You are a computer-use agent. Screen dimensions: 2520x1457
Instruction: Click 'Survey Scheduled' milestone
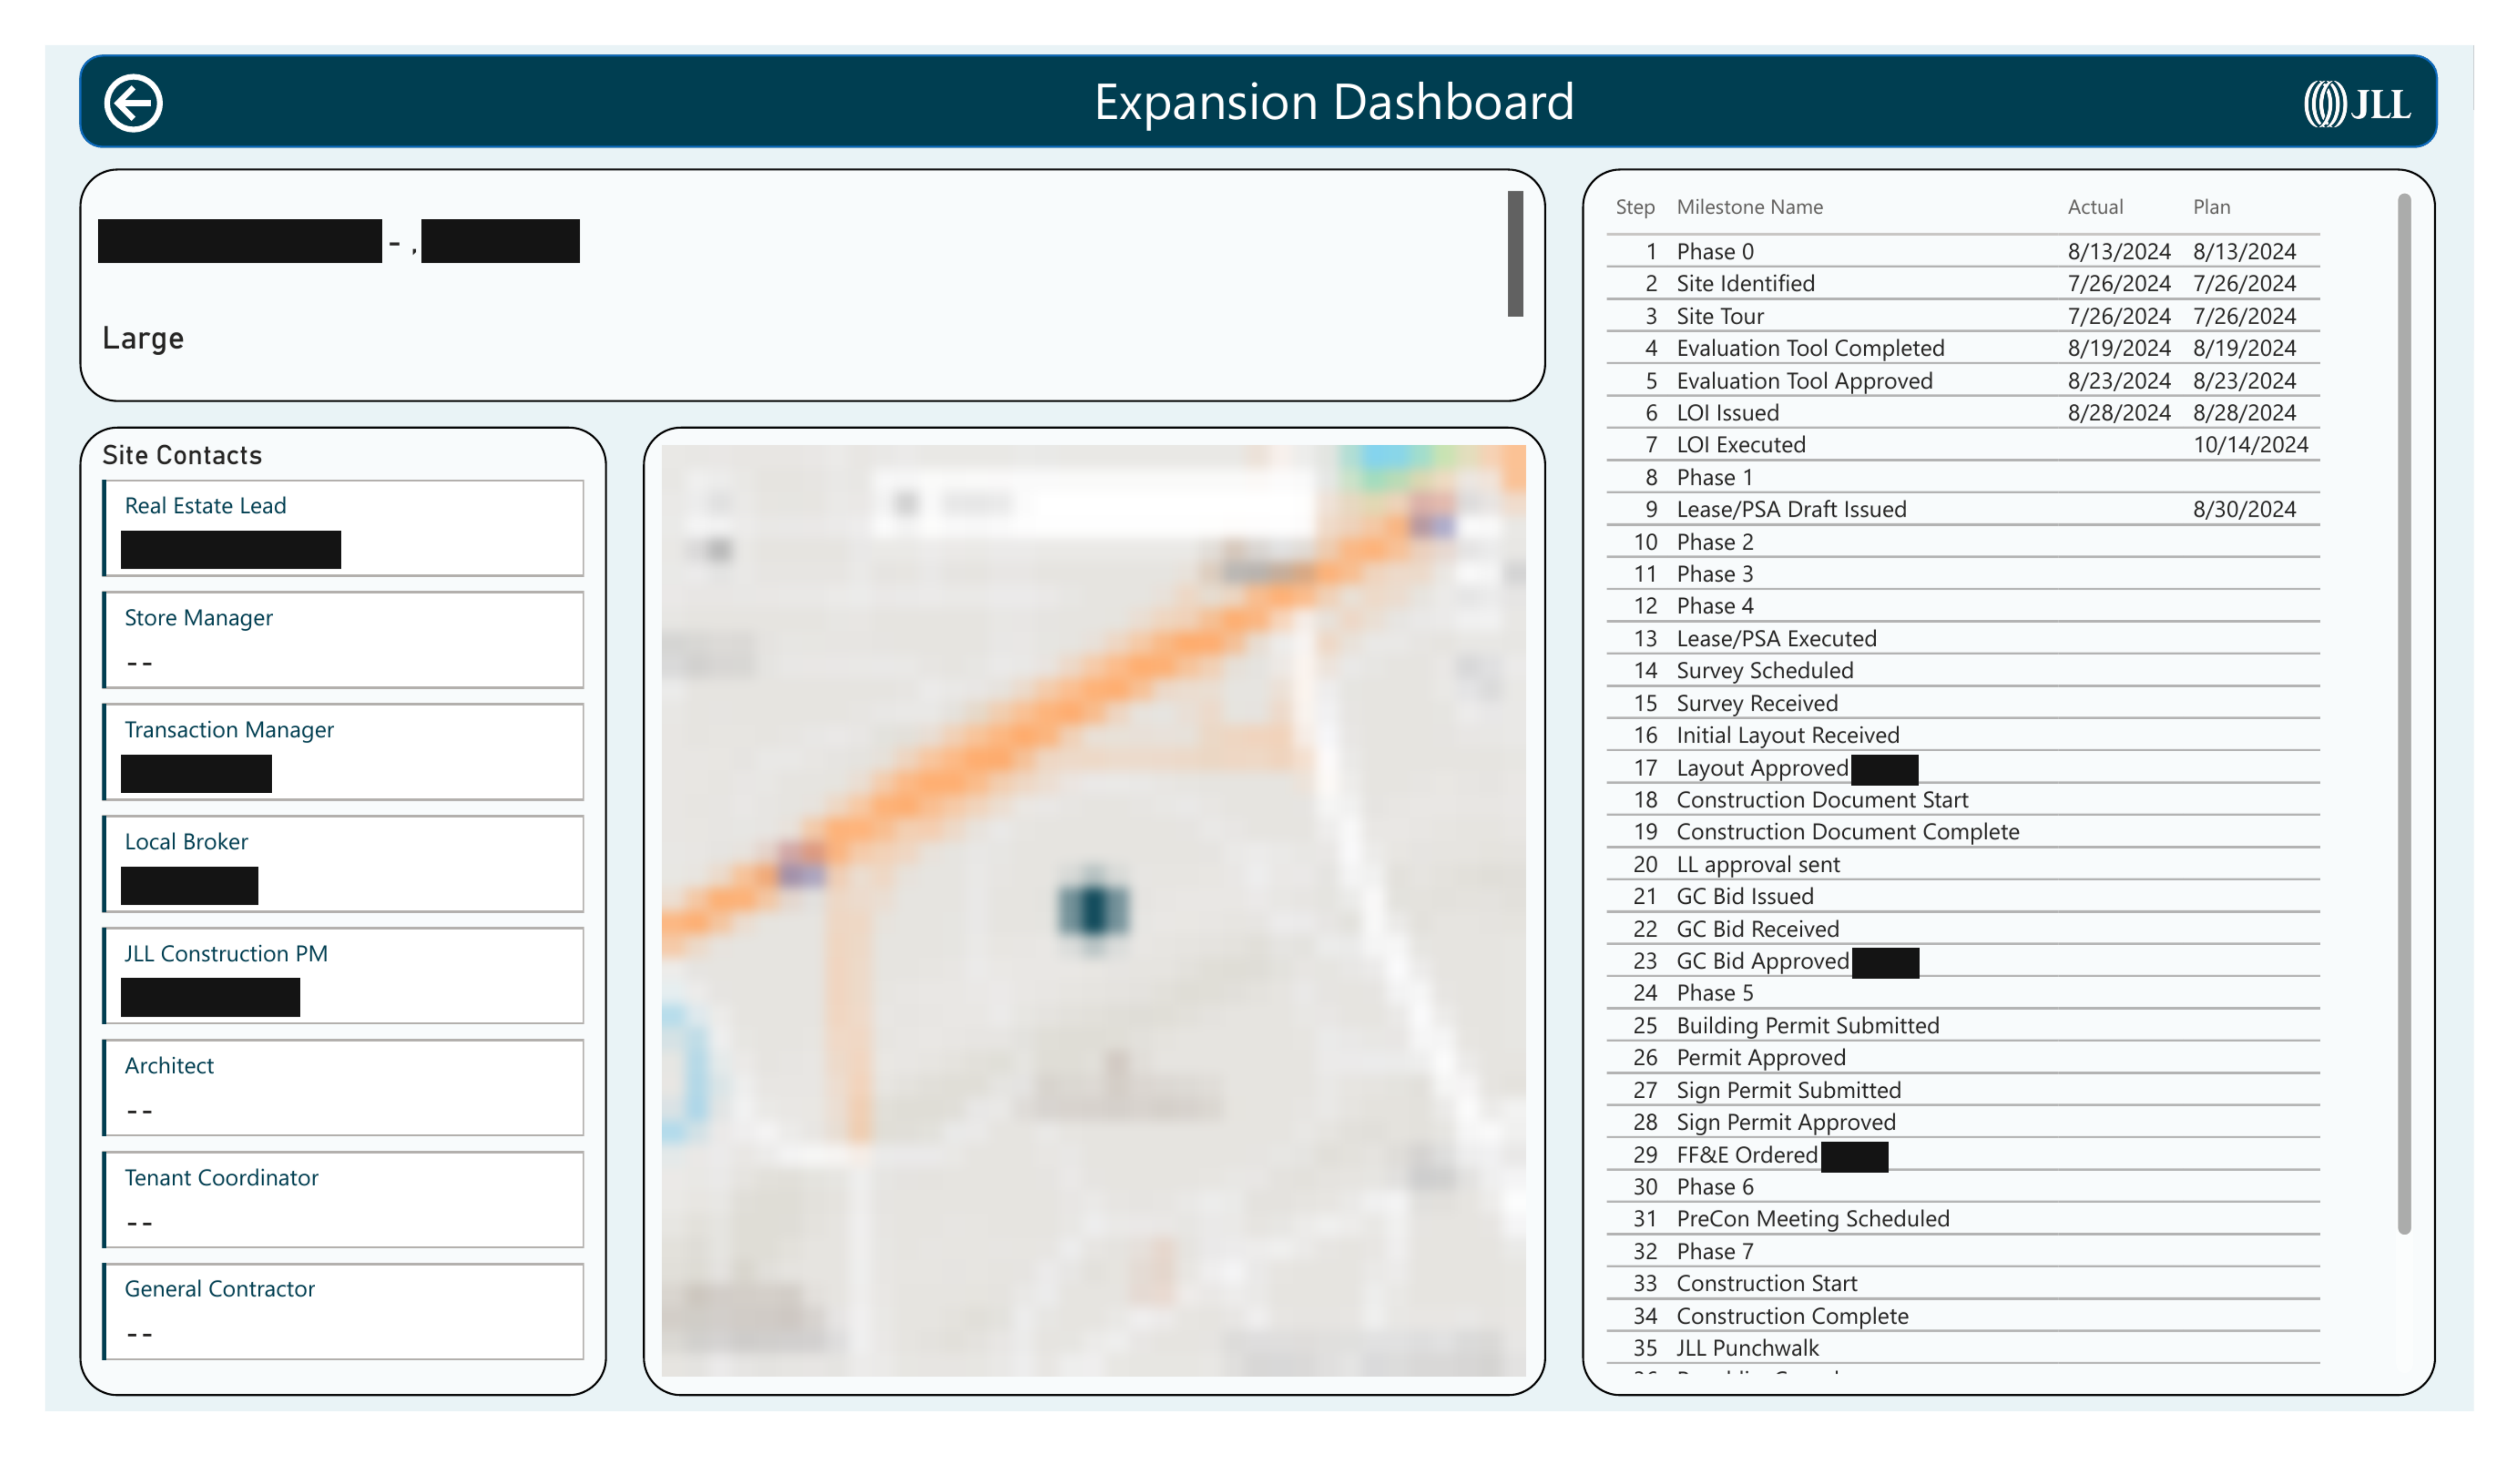[1764, 670]
